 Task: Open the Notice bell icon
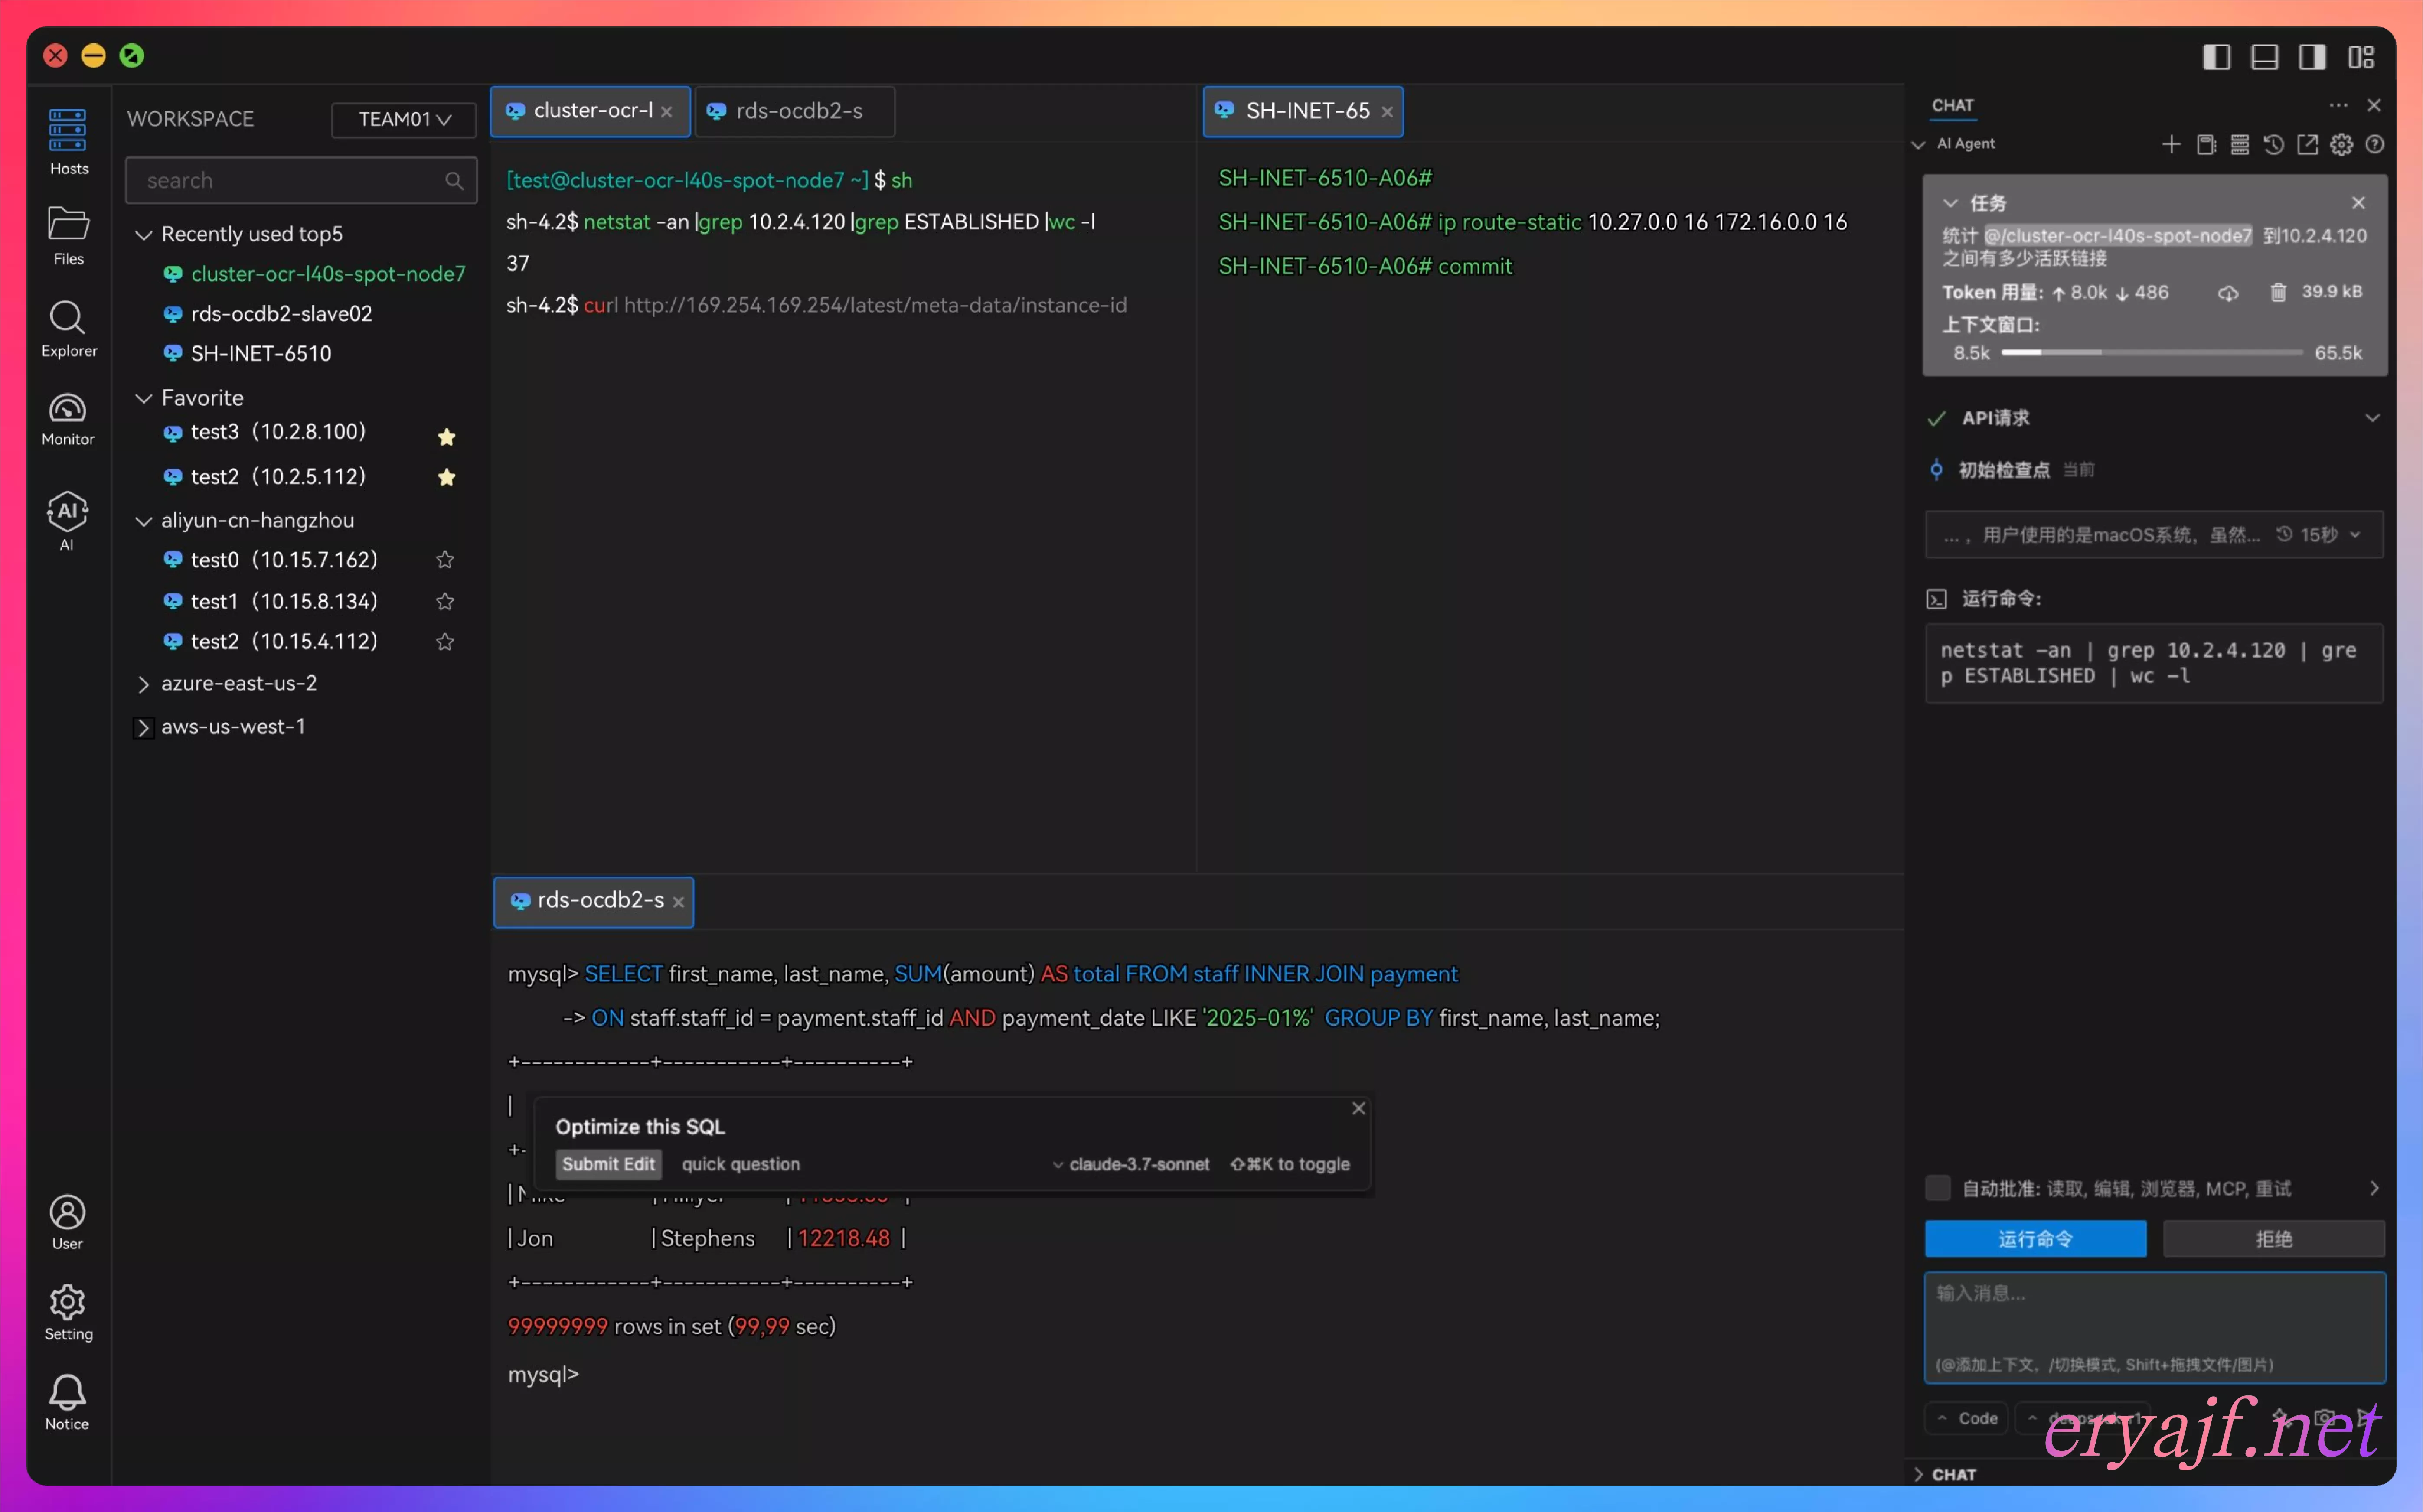(x=67, y=1402)
